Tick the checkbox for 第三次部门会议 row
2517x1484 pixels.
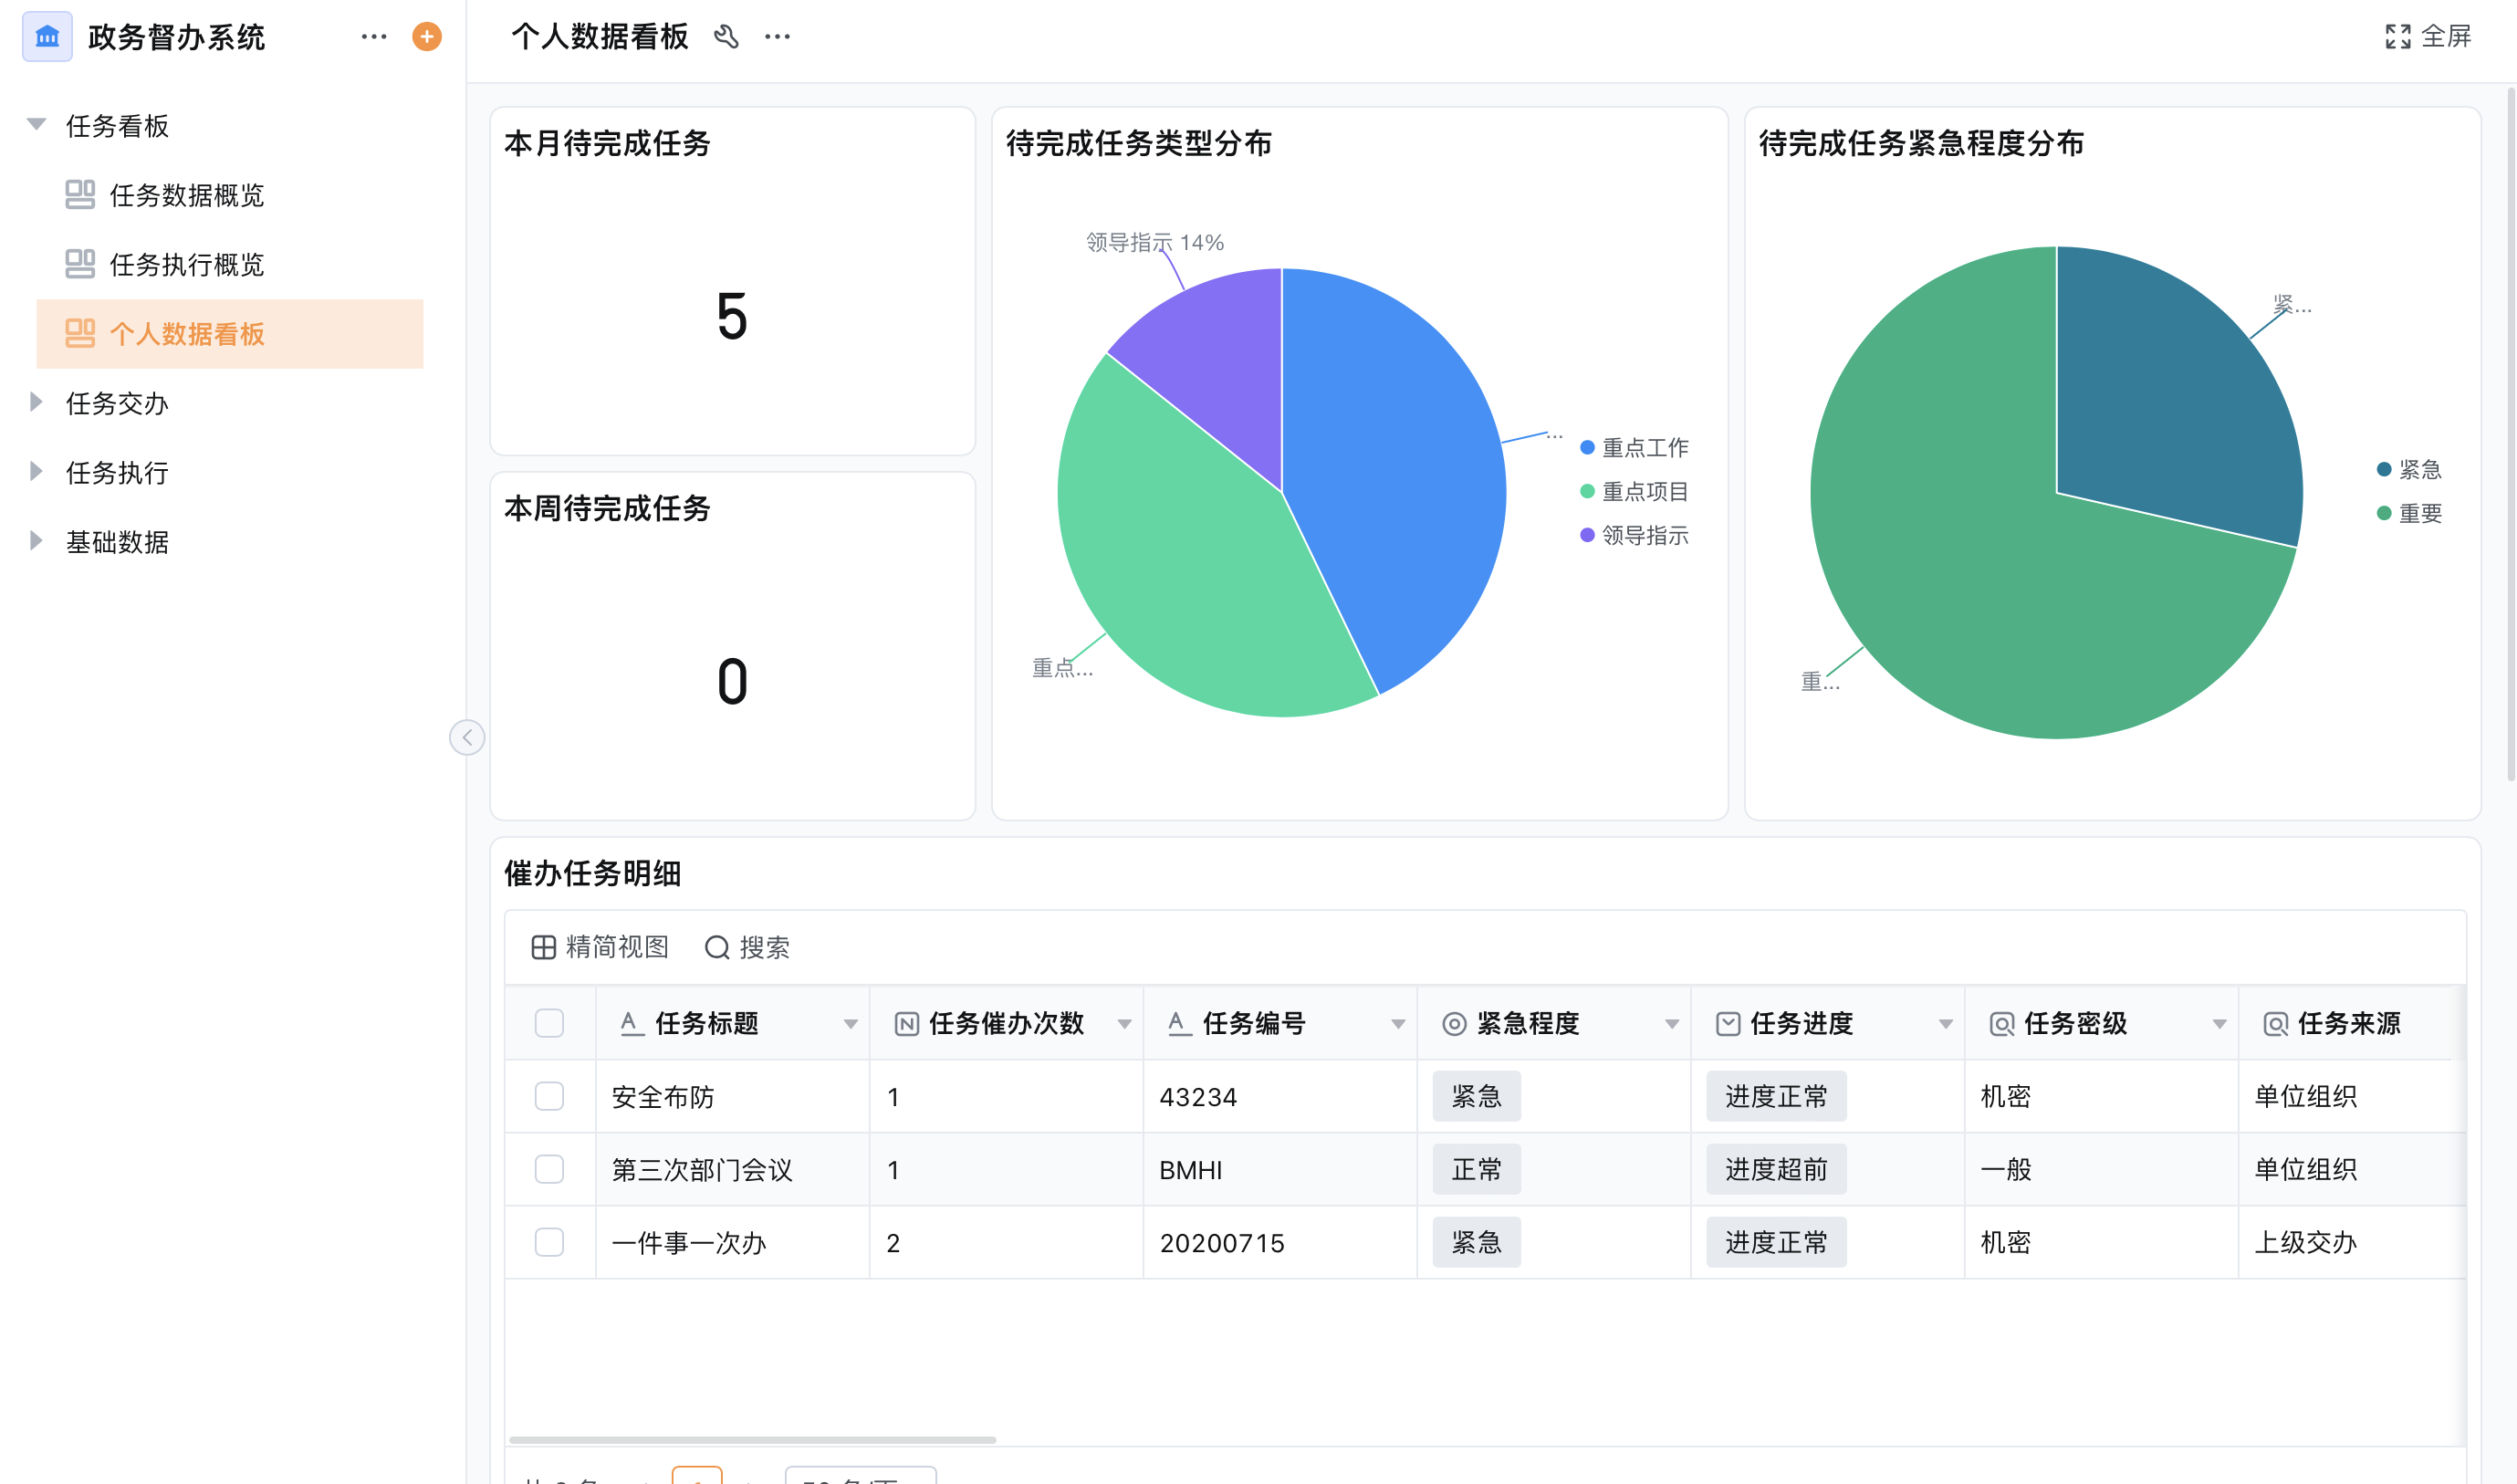pos(549,1169)
